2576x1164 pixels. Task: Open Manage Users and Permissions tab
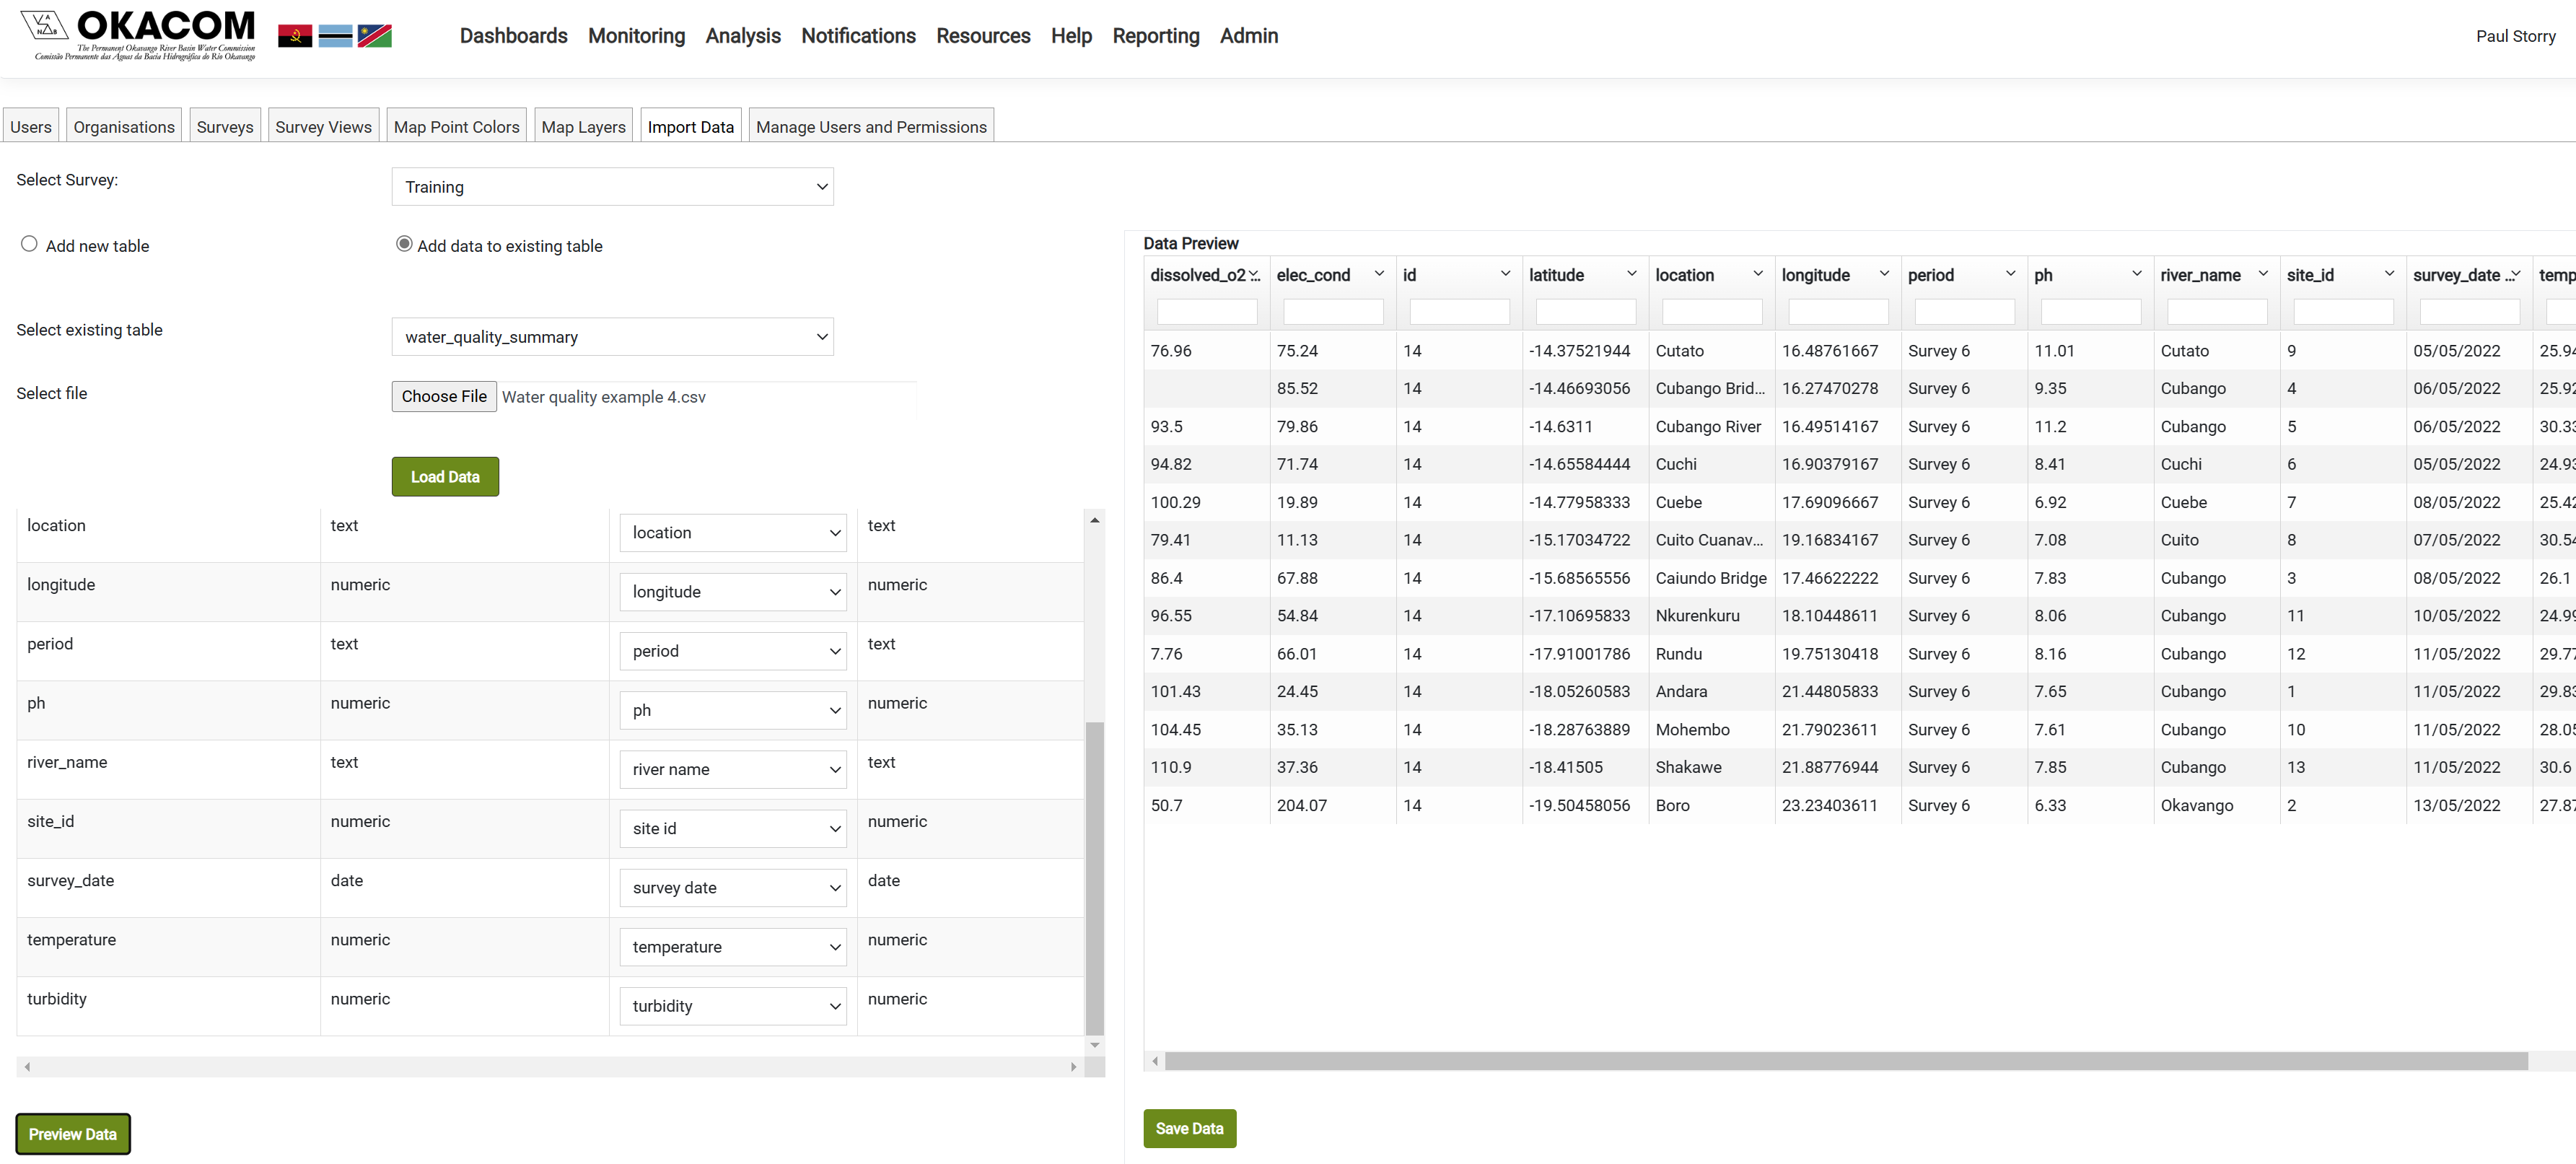(x=871, y=126)
